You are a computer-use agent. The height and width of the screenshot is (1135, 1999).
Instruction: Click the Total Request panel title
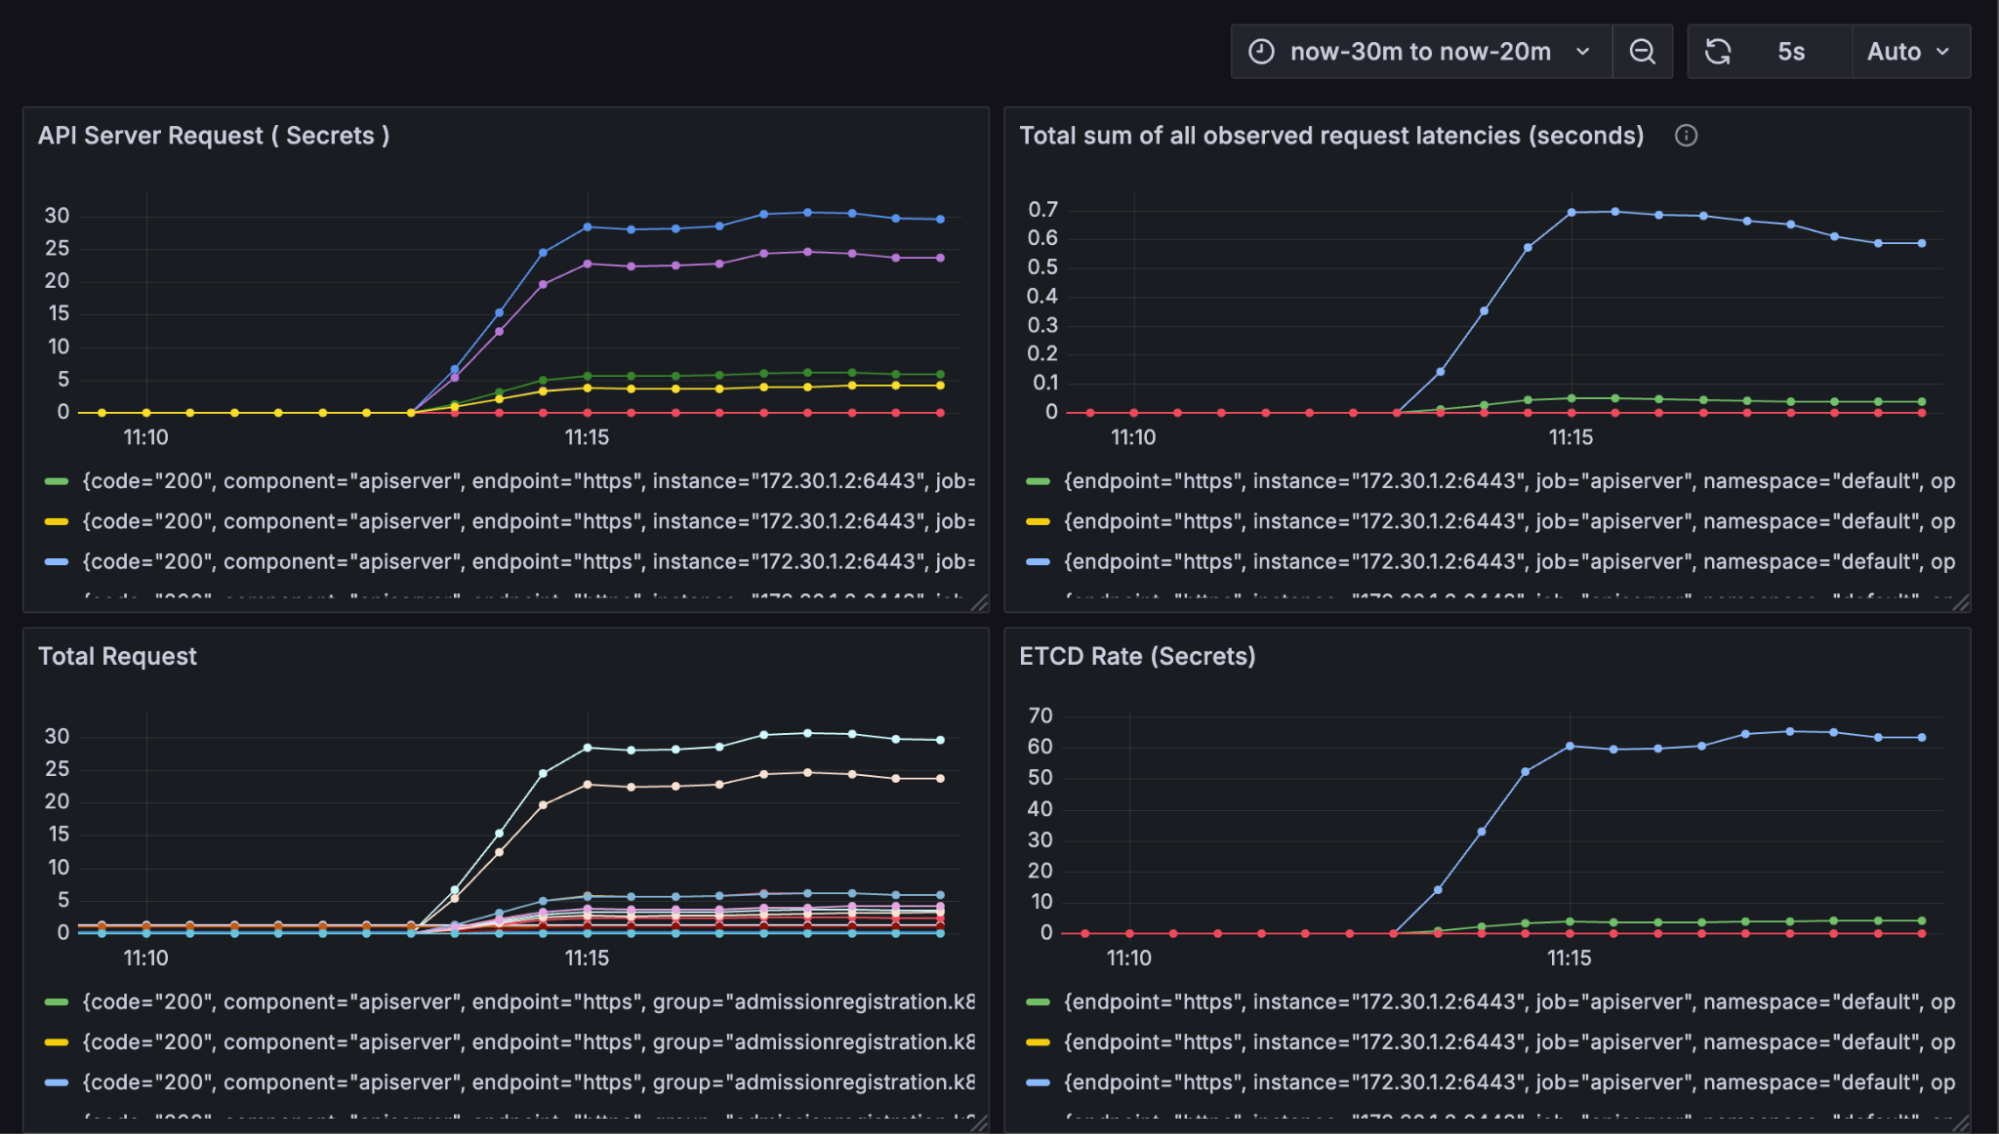click(117, 657)
